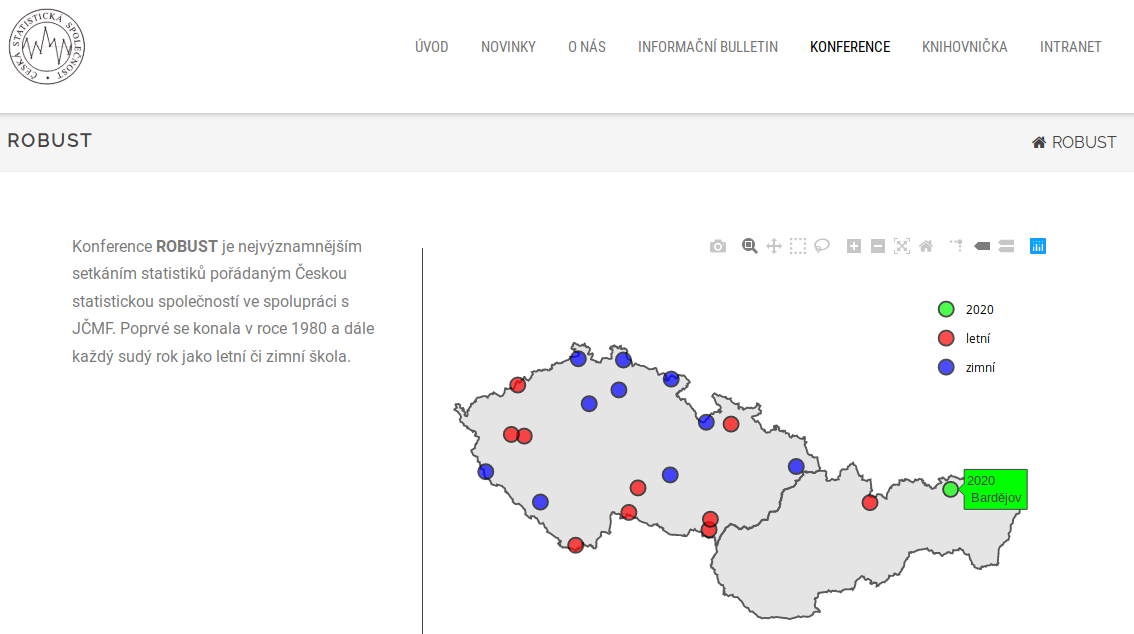
Task: Click the bold word ROBUST in the paragraph
Action: 187,247
